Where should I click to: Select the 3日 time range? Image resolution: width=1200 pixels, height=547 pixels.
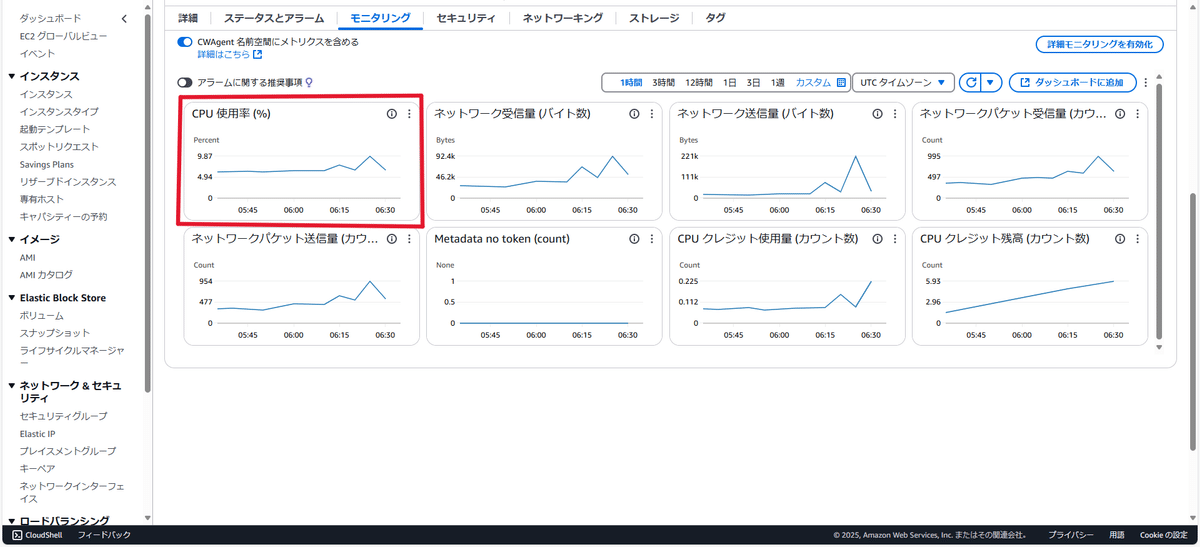tap(754, 83)
